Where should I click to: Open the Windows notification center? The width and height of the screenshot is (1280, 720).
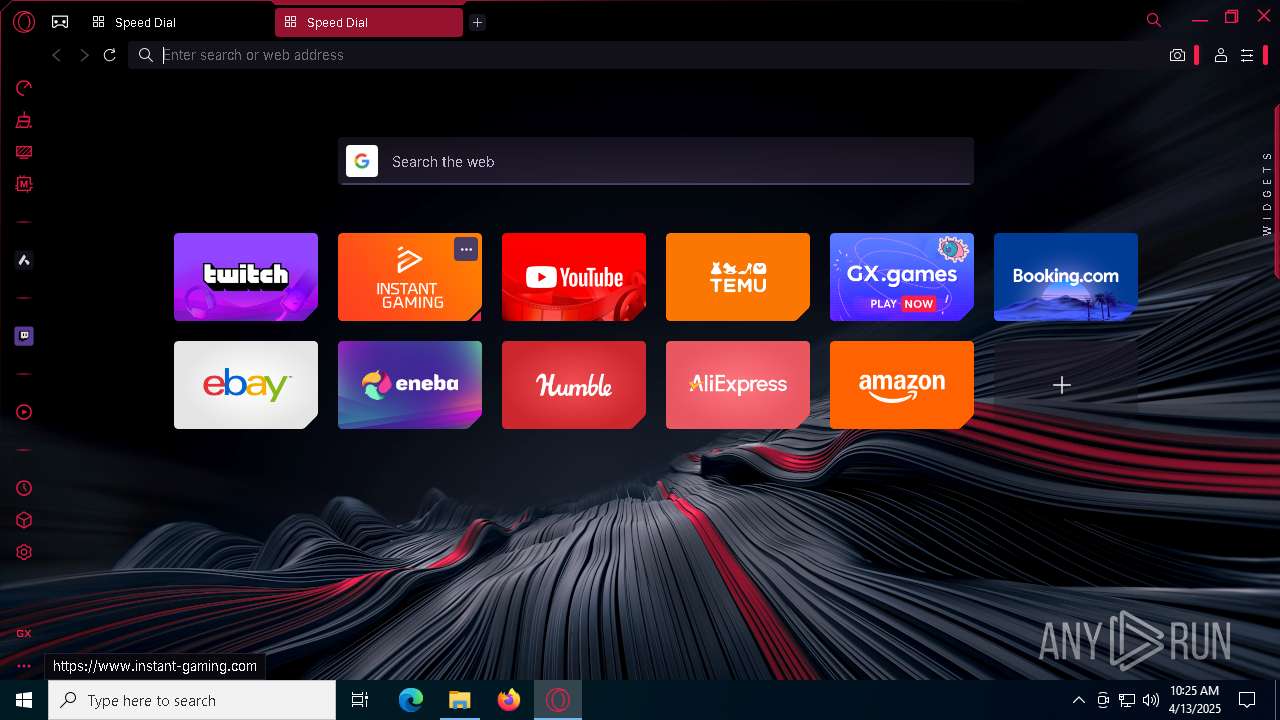(x=1247, y=700)
